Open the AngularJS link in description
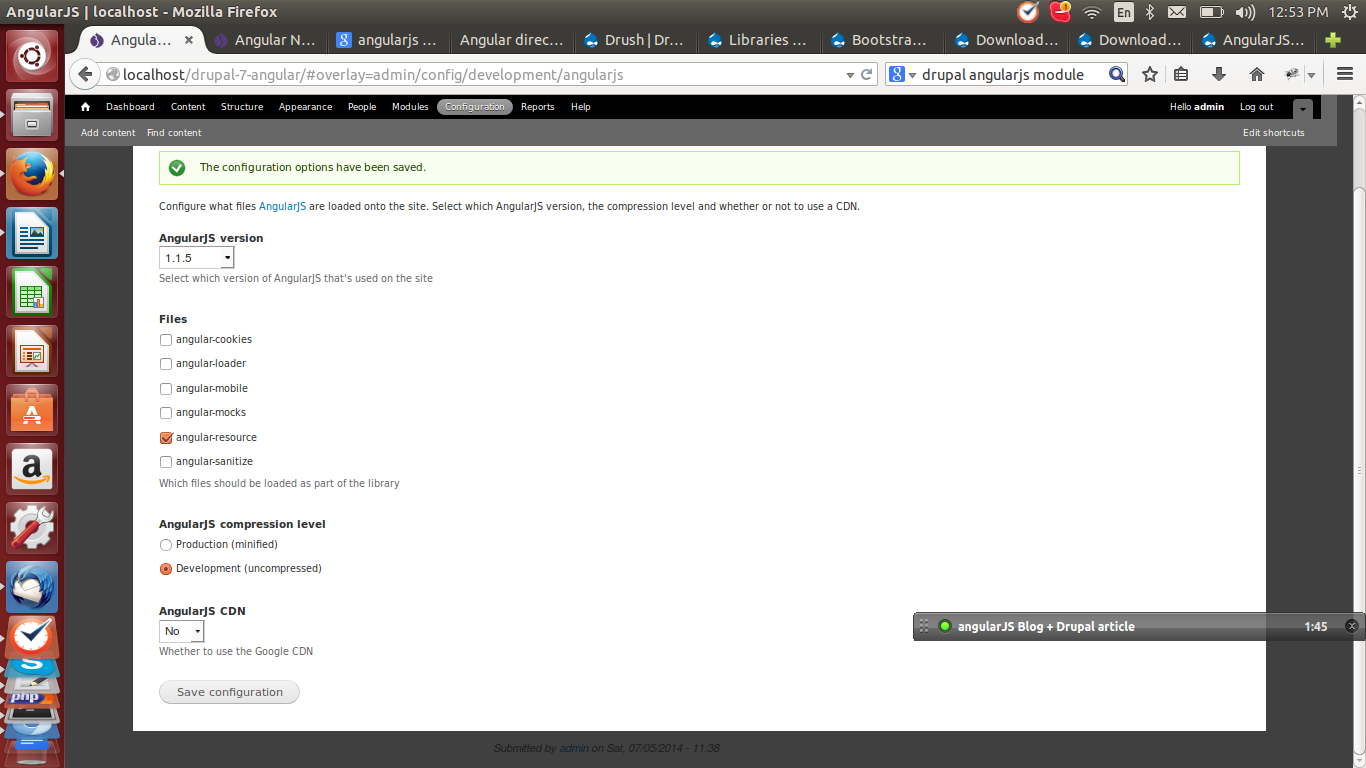Image resolution: width=1366 pixels, height=768 pixels. click(282, 207)
